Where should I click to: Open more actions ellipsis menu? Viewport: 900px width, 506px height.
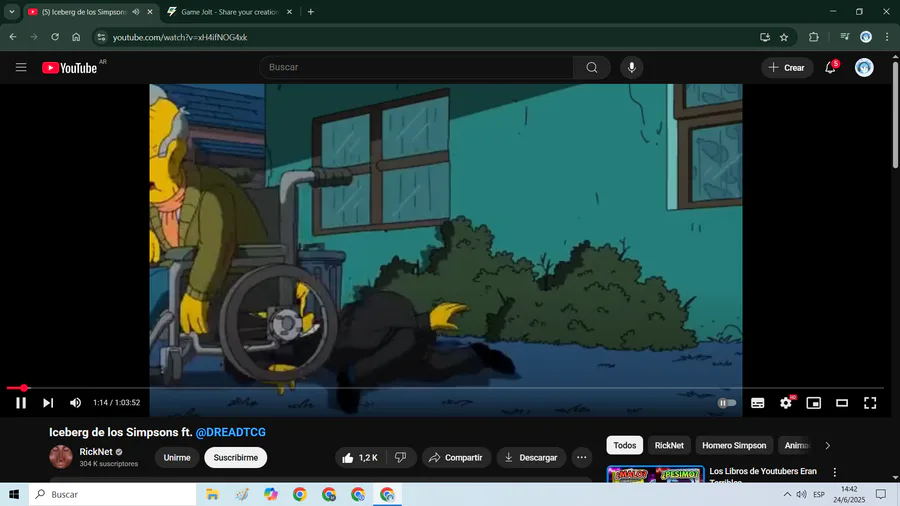pos(581,457)
